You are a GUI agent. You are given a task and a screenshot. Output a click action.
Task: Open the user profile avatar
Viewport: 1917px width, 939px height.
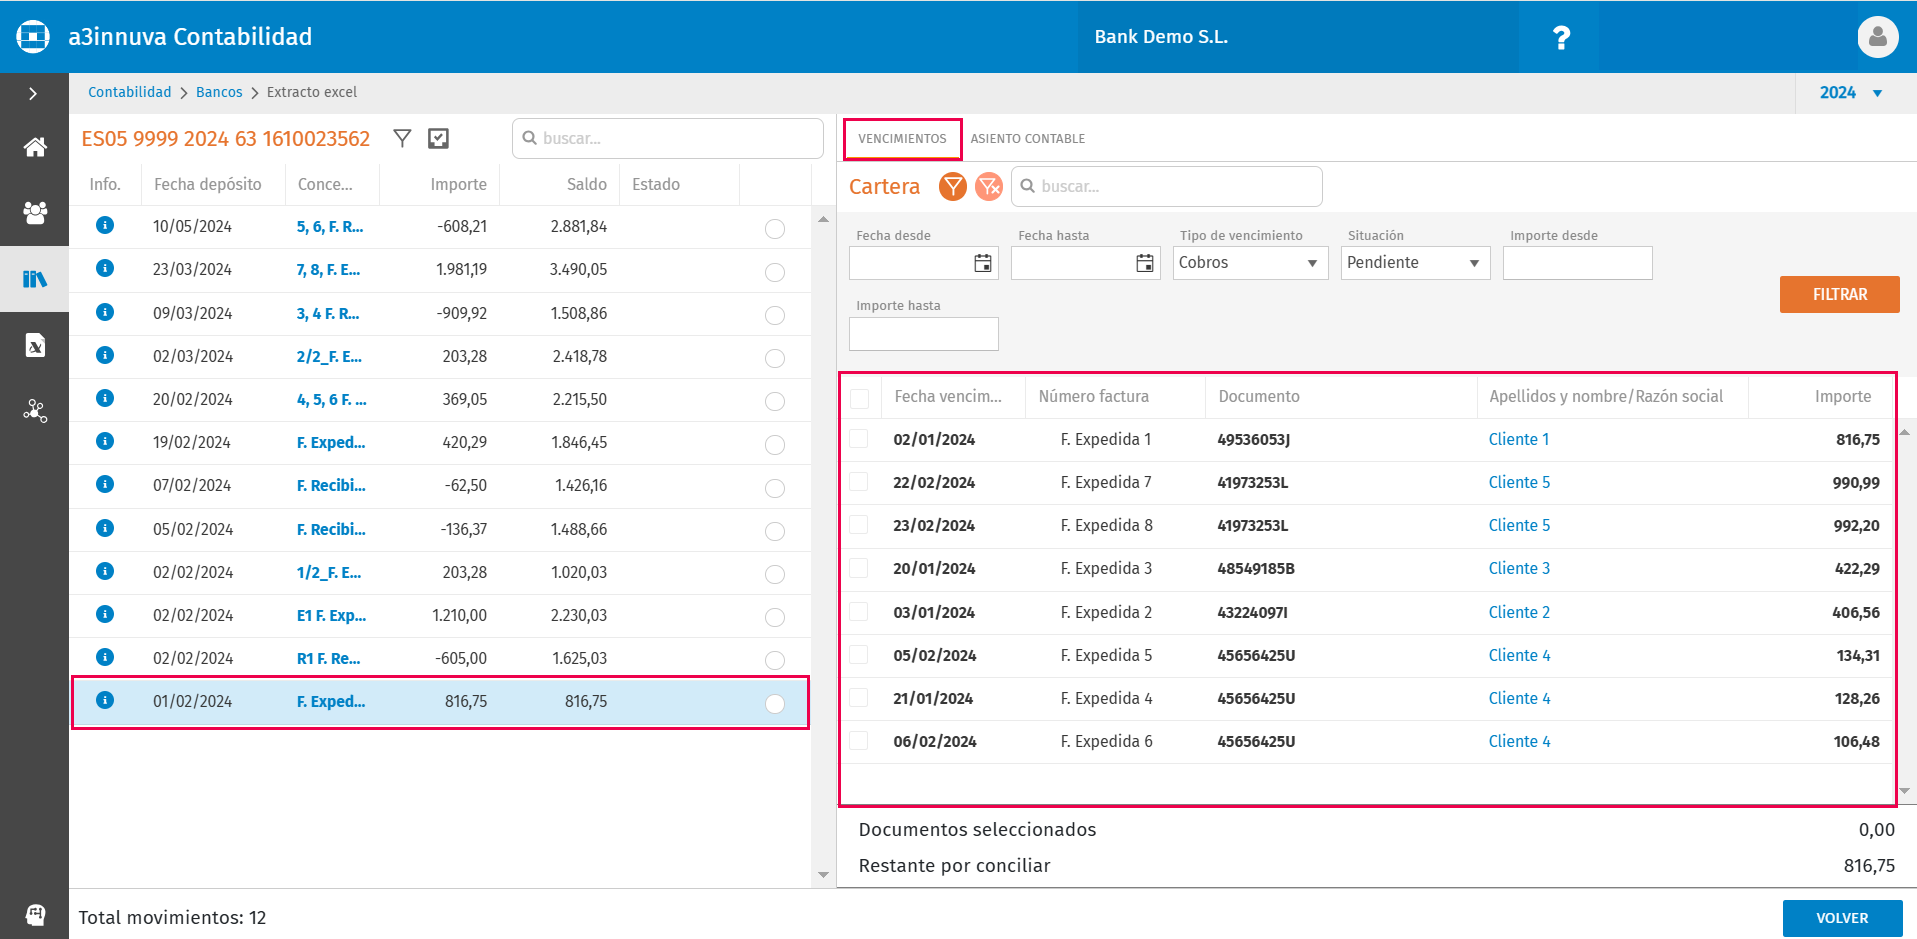click(1877, 37)
